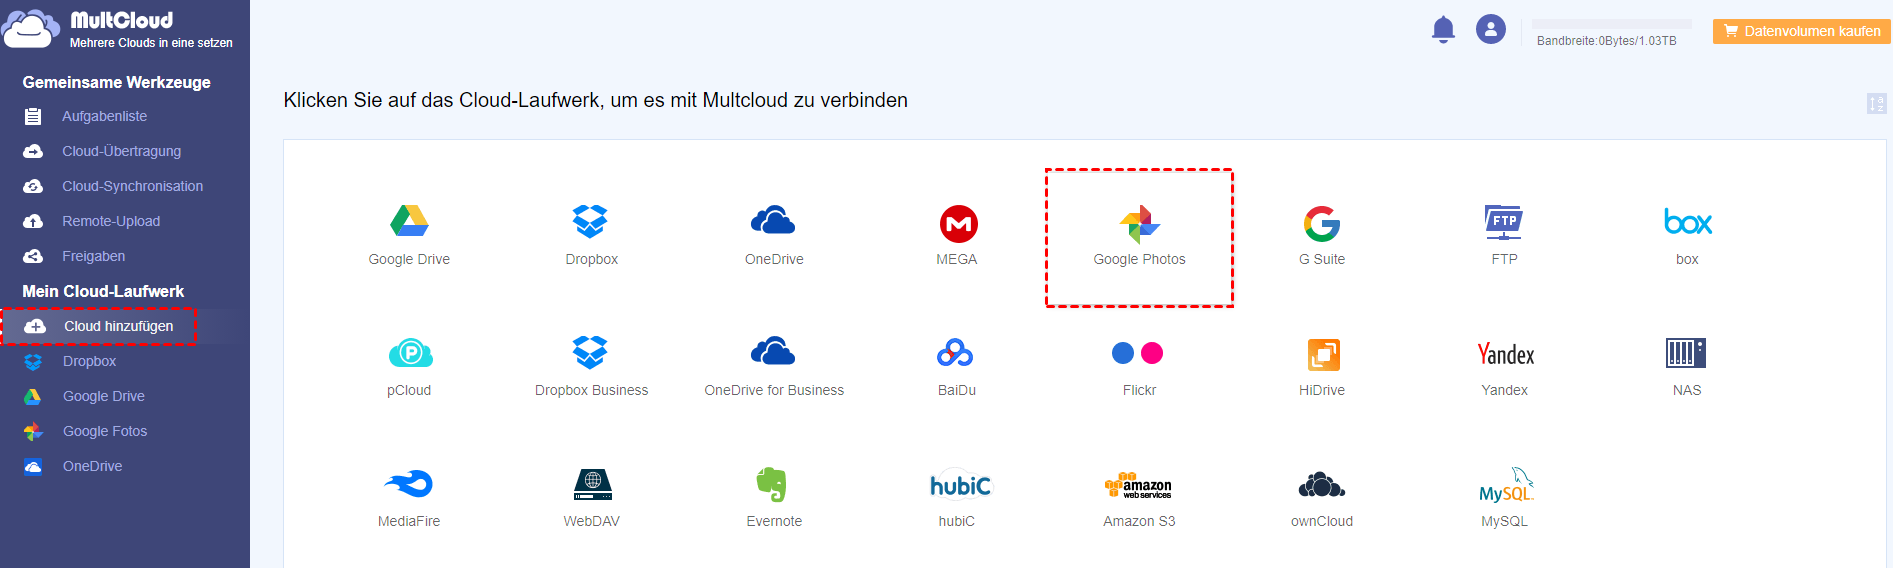Choose the G Suite icon

[1322, 224]
